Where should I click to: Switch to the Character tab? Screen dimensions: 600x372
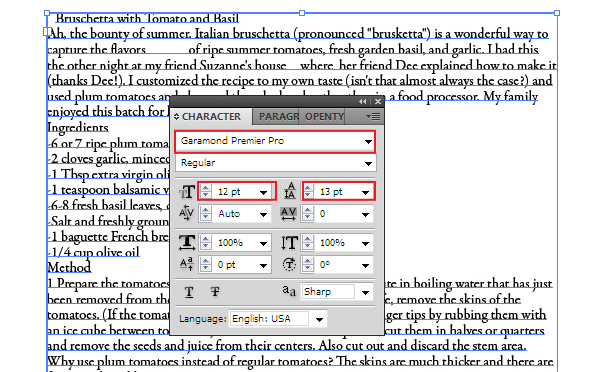(x=211, y=116)
